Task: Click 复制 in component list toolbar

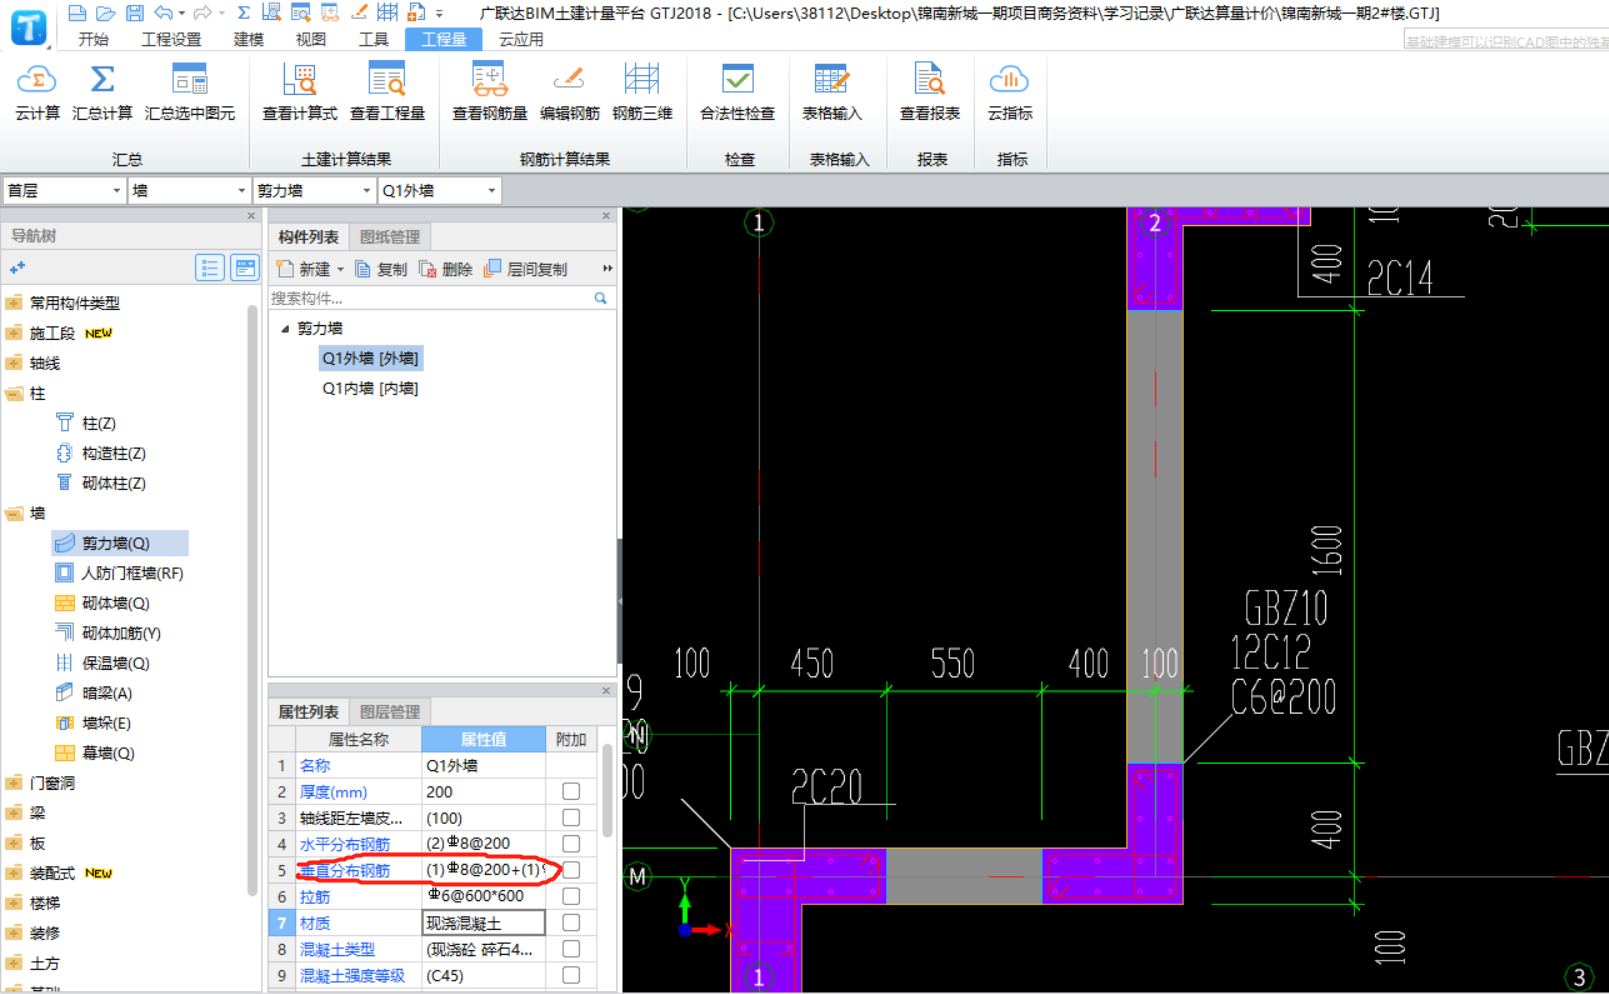Action: coord(381,269)
